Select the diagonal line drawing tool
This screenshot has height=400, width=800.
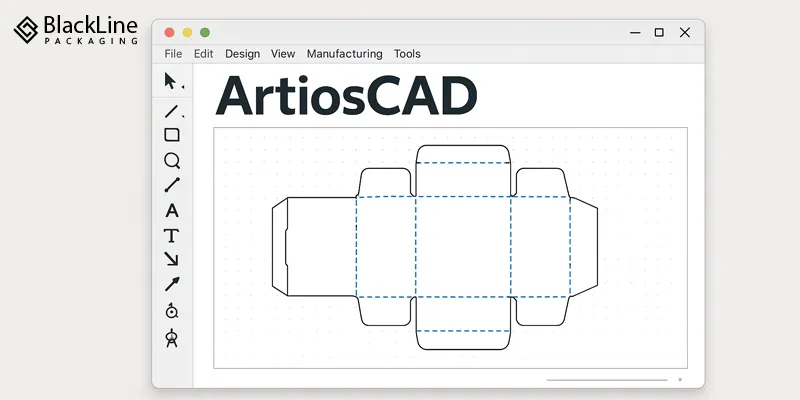[171, 111]
